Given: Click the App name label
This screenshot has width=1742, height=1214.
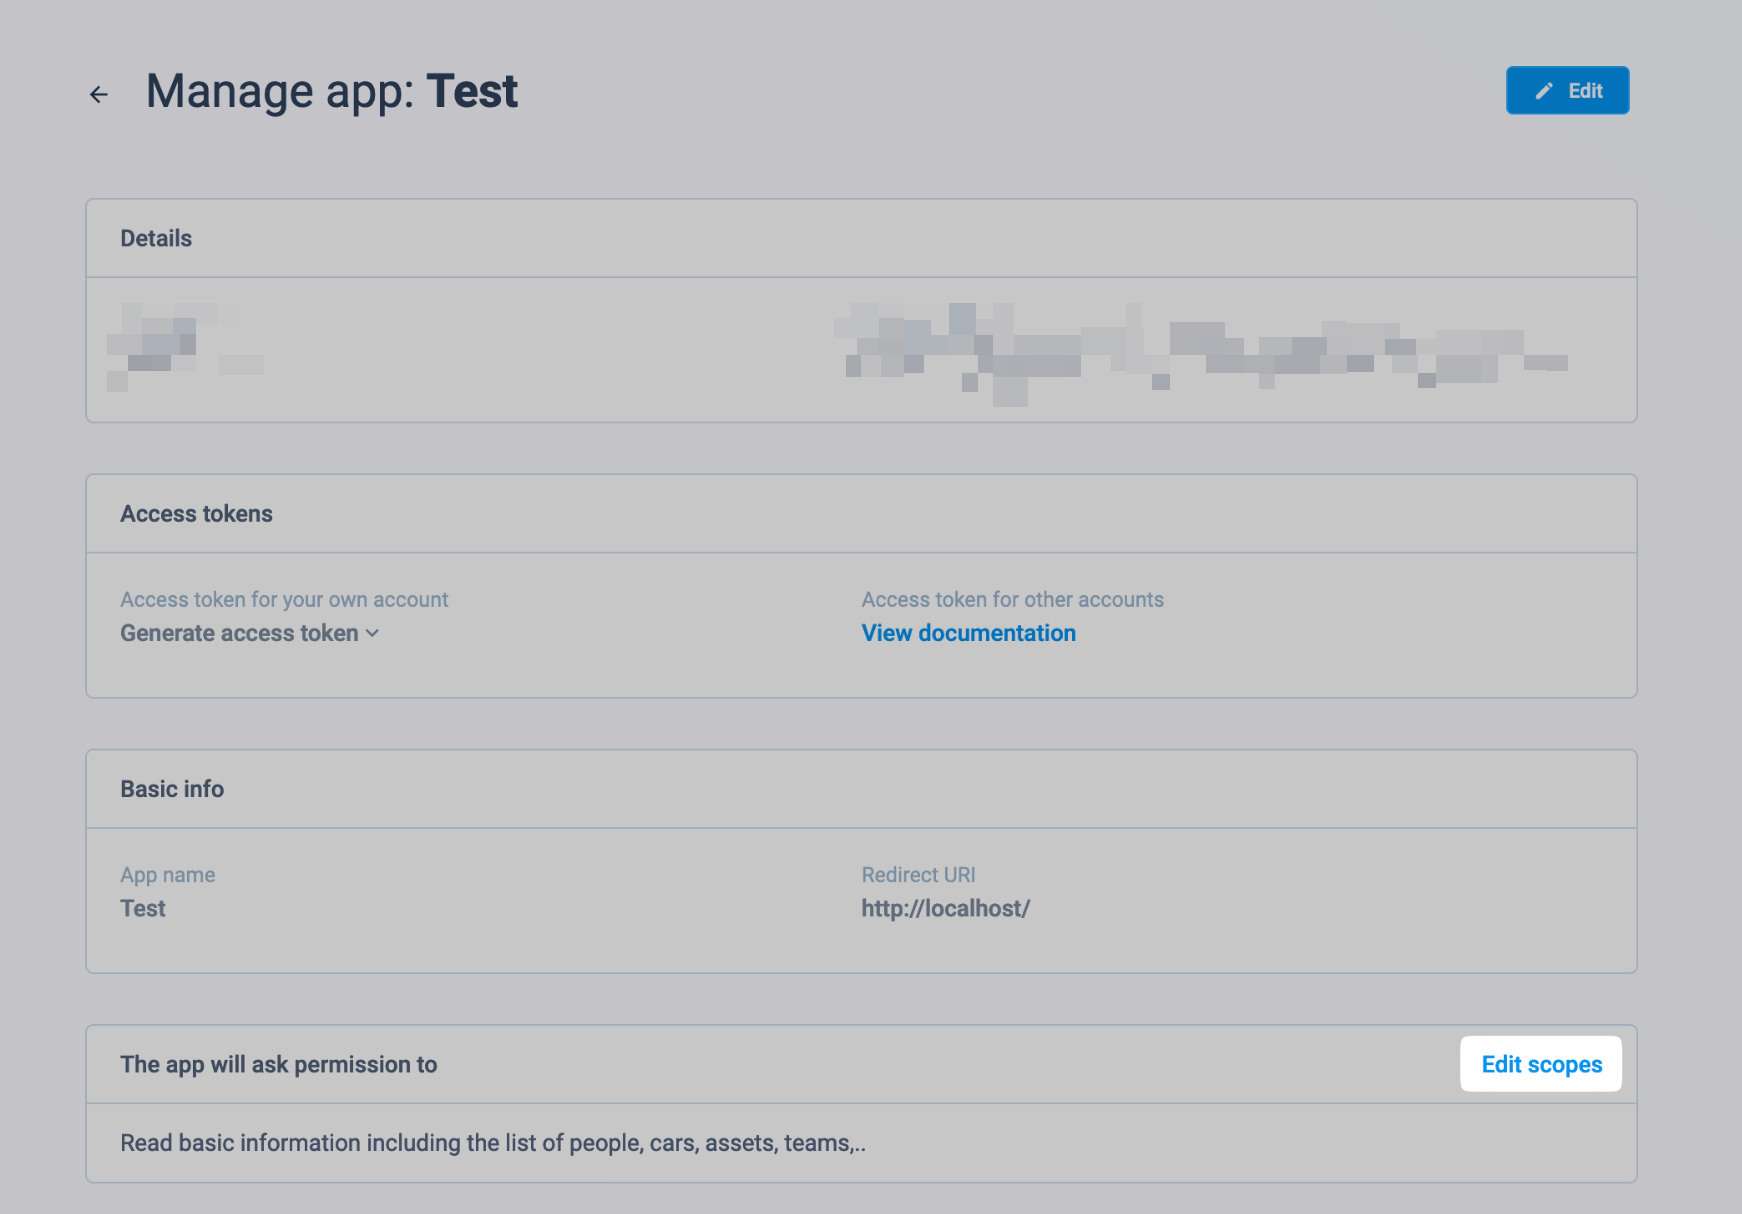Looking at the screenshot, I should tap(167, 875).
